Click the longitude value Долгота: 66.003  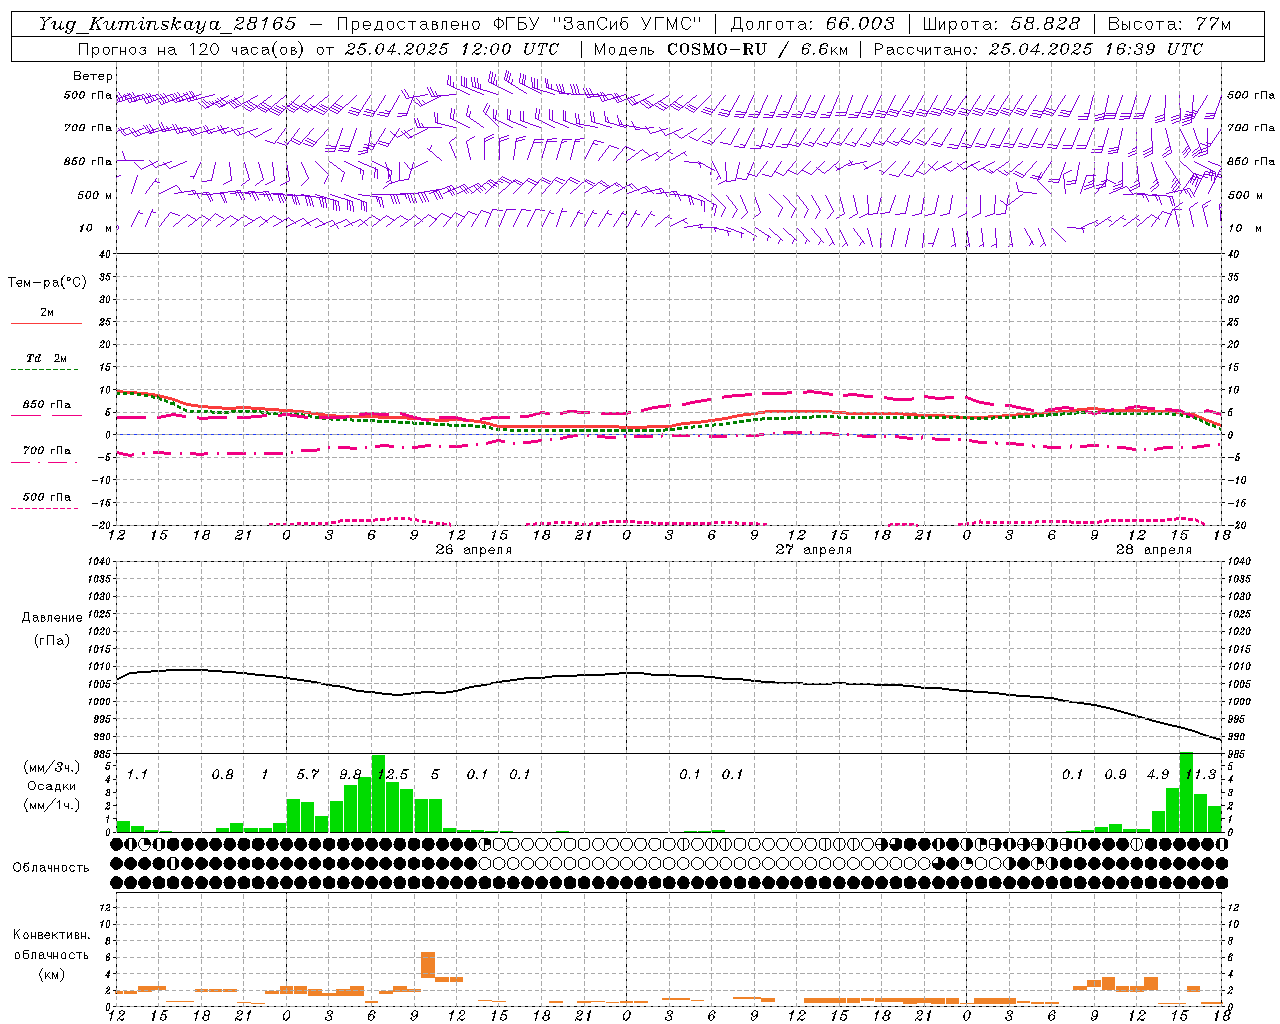(x=812, y=24)
